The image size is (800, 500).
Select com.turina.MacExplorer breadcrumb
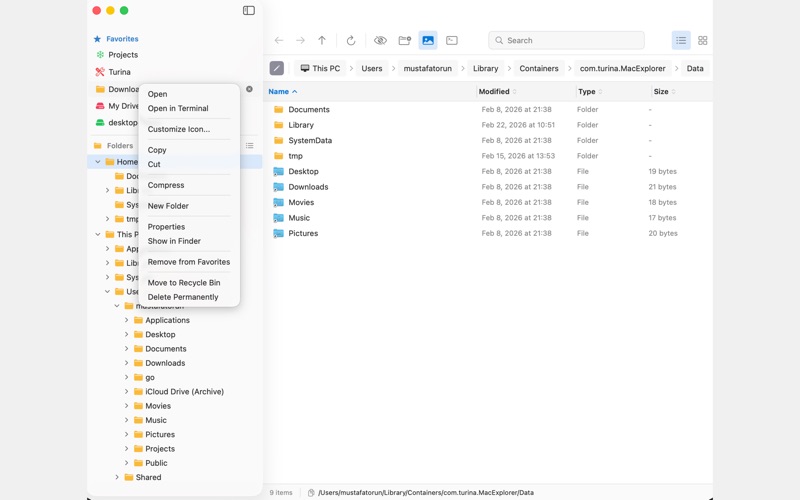click(622, 68)
